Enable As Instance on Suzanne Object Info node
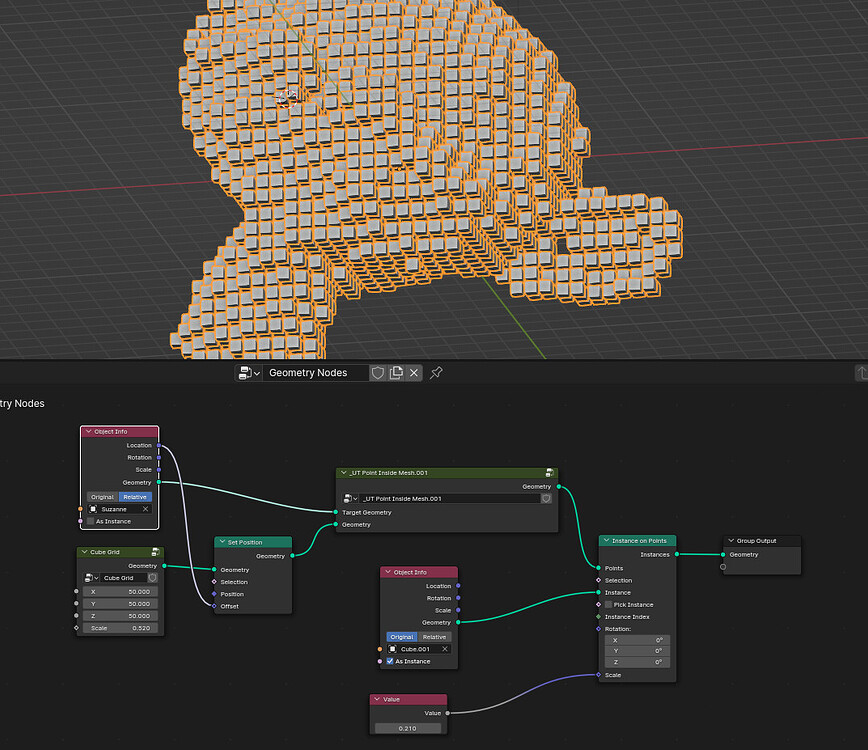 91,521
